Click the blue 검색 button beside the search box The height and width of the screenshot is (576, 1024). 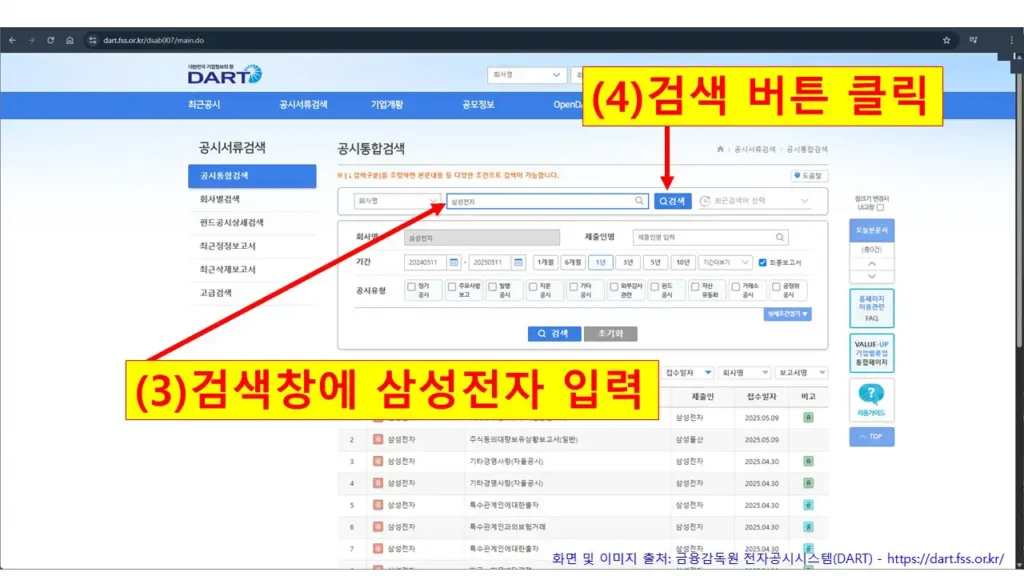pos(673,201)
